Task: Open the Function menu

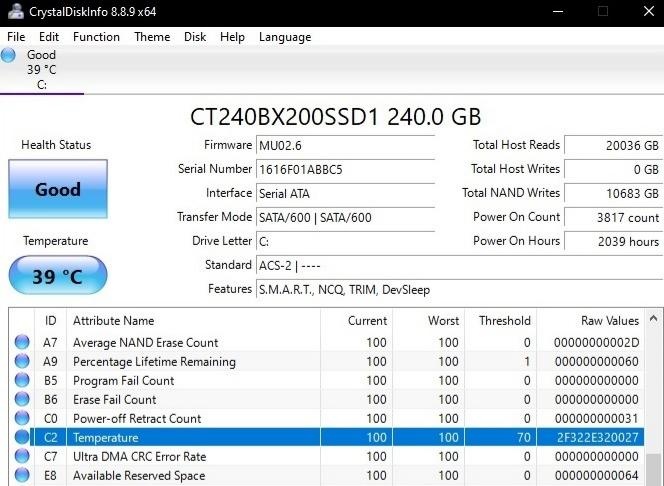Action: click(x=96, y=37)
